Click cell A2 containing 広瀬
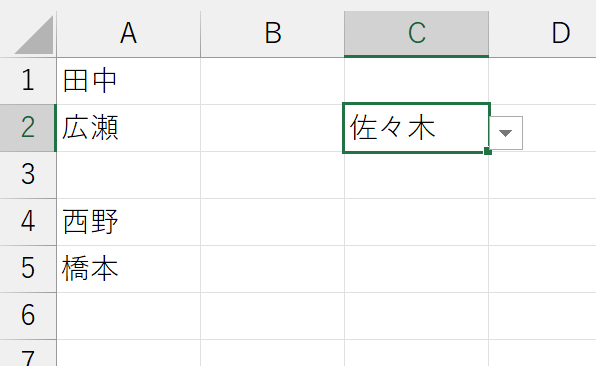Screen dimensions: 596x366 [128, 128]
